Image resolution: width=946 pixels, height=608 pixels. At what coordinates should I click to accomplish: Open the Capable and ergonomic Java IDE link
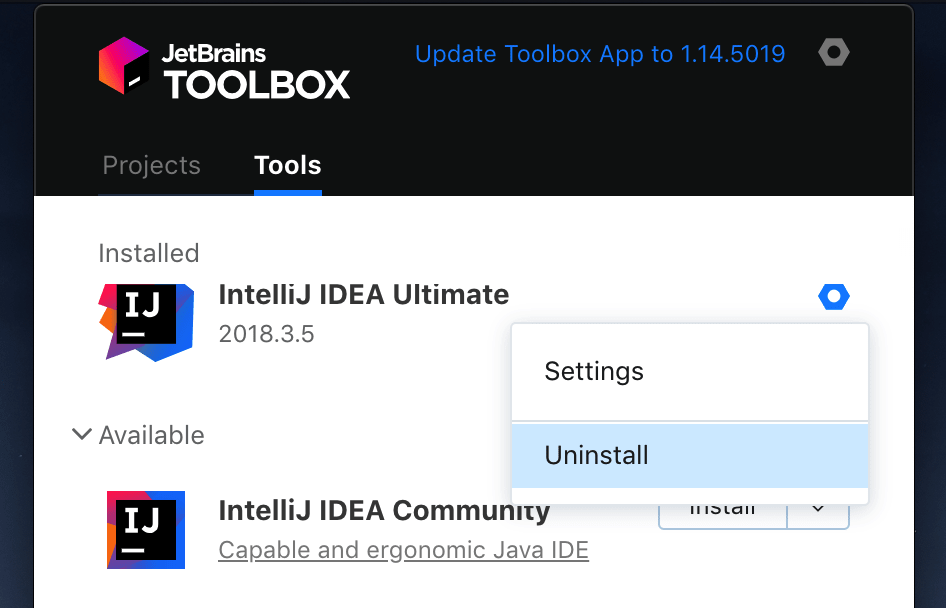403,550
